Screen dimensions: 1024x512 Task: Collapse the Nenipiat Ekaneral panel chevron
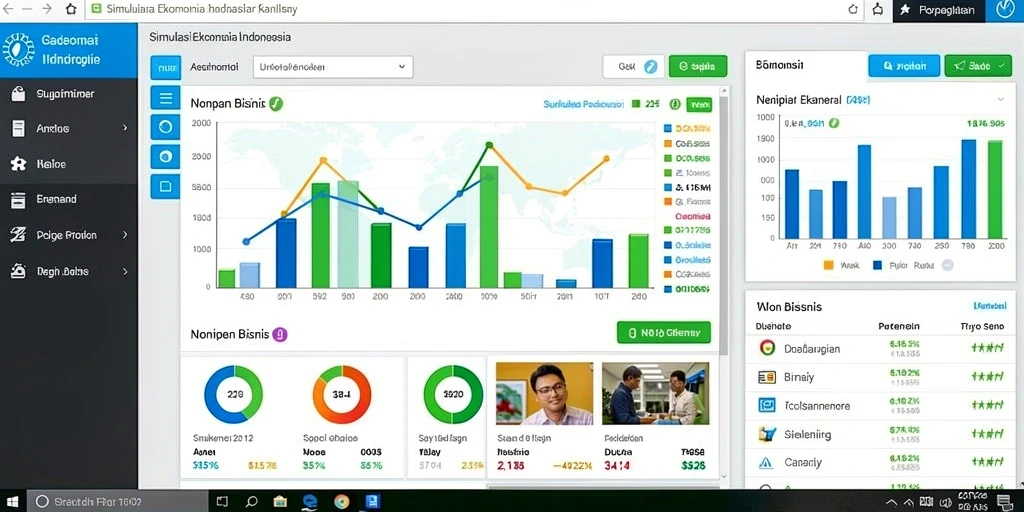click(x=1000, y=100)
